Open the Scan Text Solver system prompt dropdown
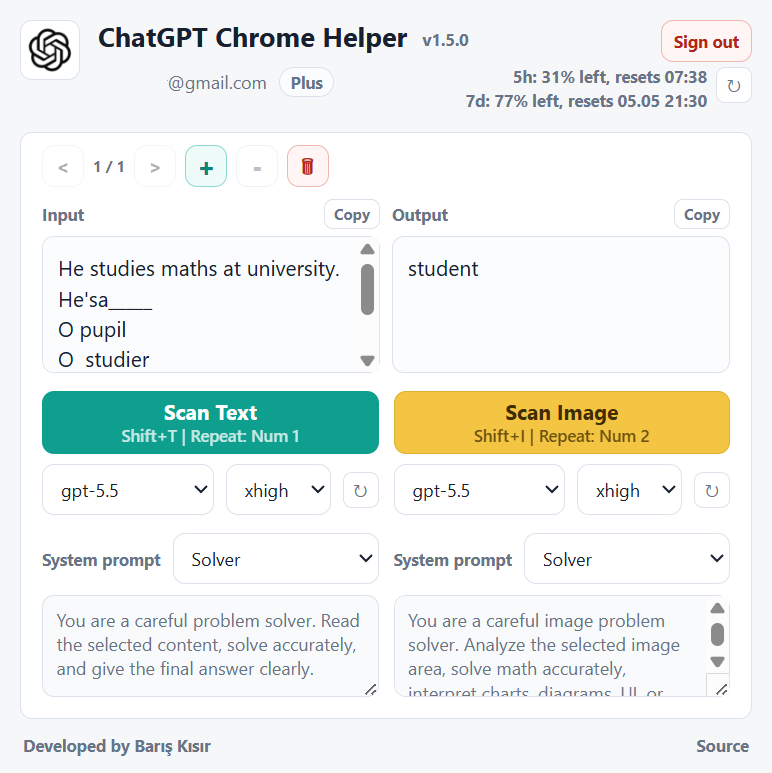The height and width of the screenshot is (773, 772). tap(276, 559)
